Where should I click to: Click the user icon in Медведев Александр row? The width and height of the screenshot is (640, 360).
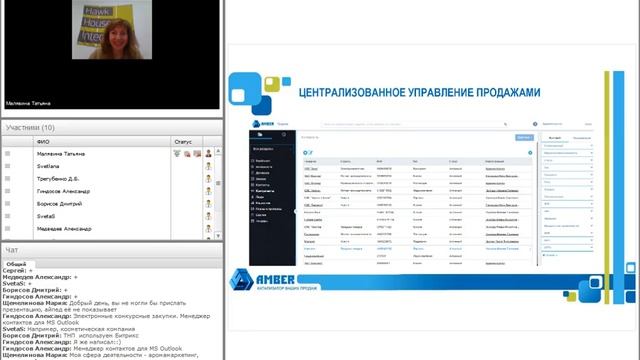click(209, 229)
